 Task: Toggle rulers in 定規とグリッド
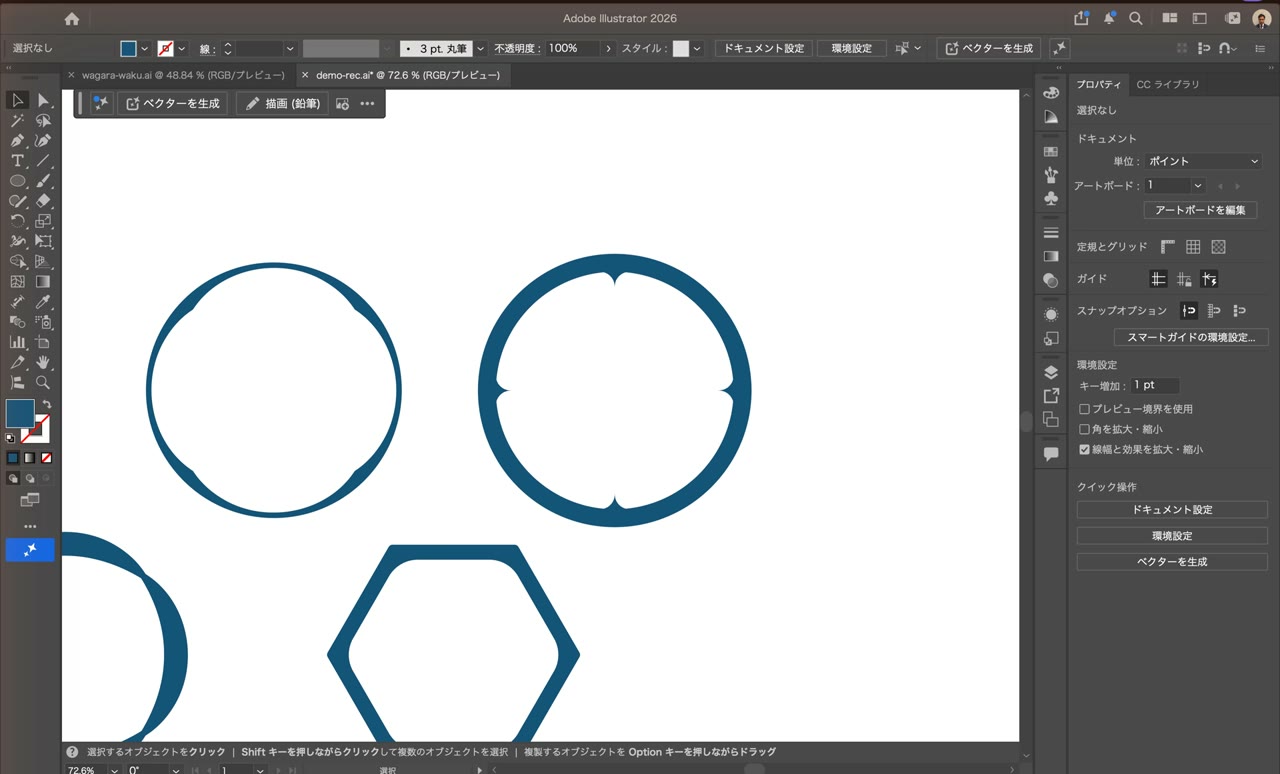1168,247
